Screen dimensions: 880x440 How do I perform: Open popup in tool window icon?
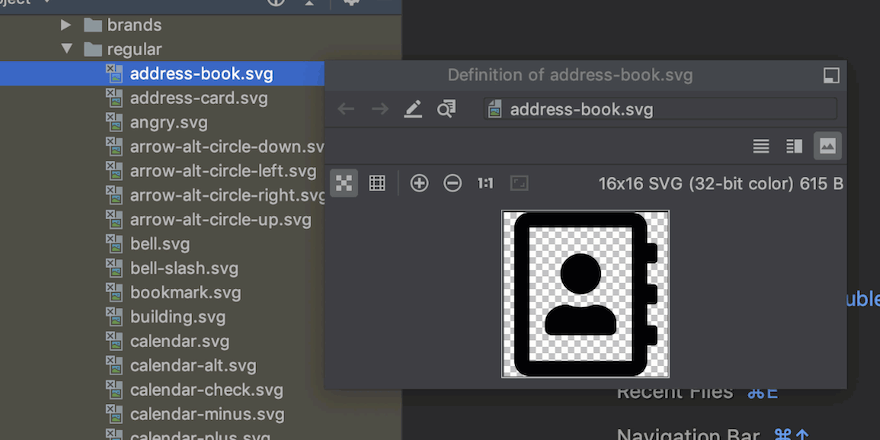(x=830, y=76)
